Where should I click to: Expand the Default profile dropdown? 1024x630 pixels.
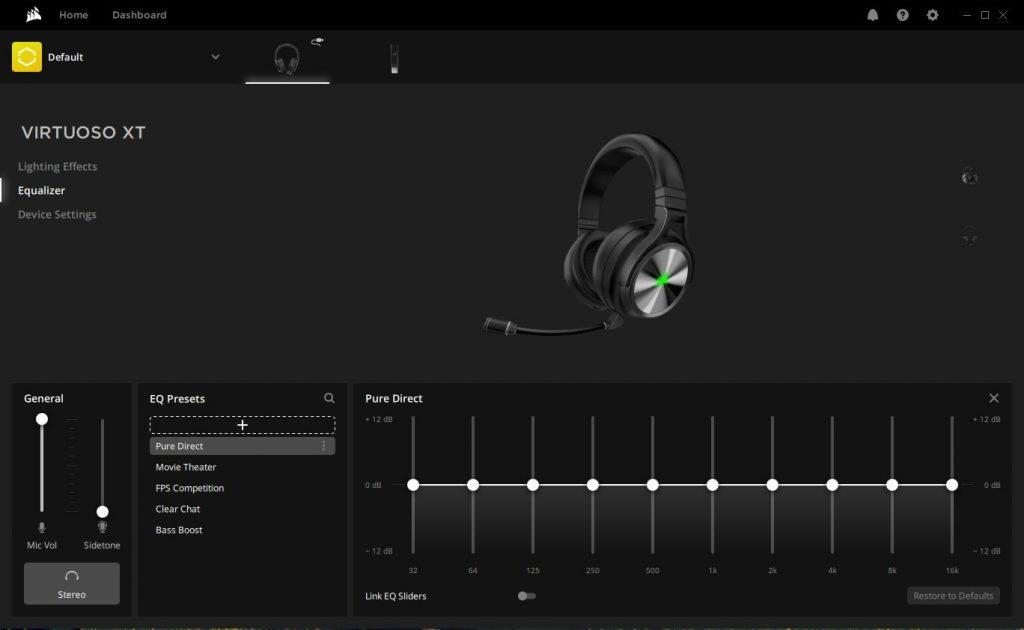click(215, 57)
